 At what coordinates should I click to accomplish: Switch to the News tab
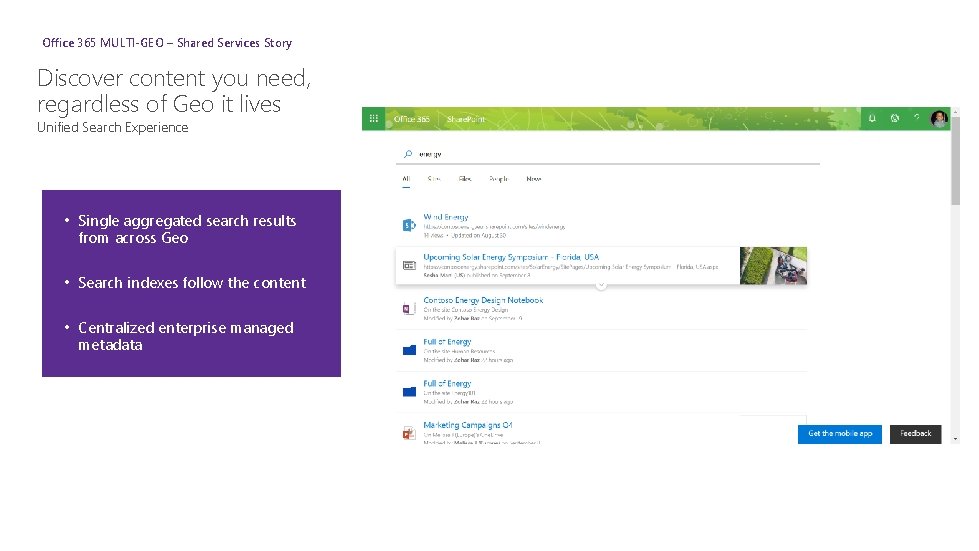tap(534, 179)
